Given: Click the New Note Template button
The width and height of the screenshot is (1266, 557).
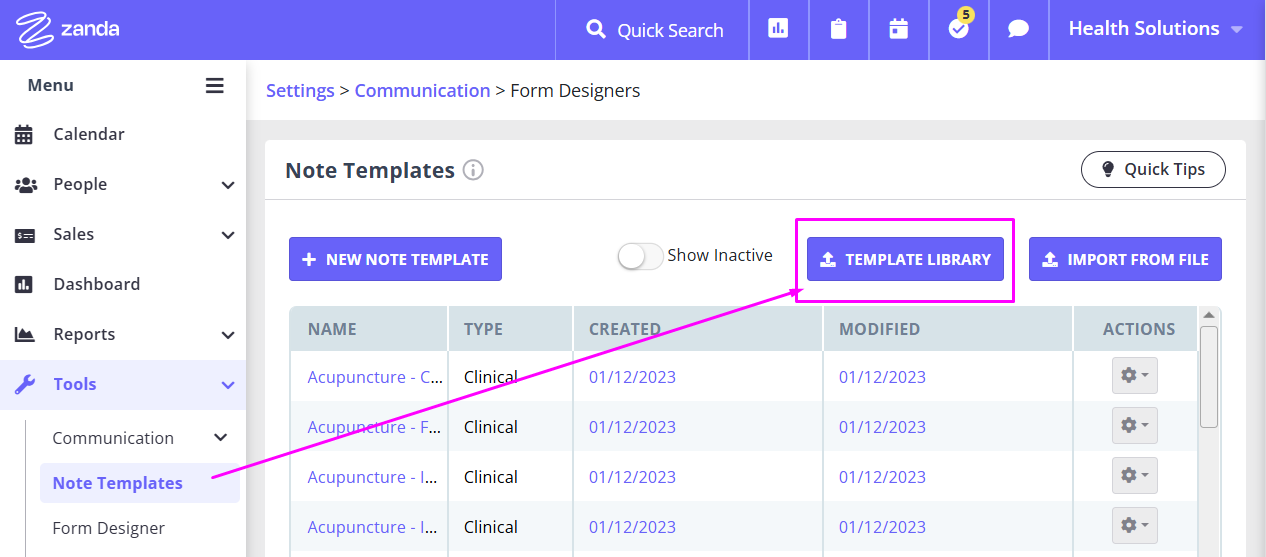Looking at the screenshot, I should point(395,259).
